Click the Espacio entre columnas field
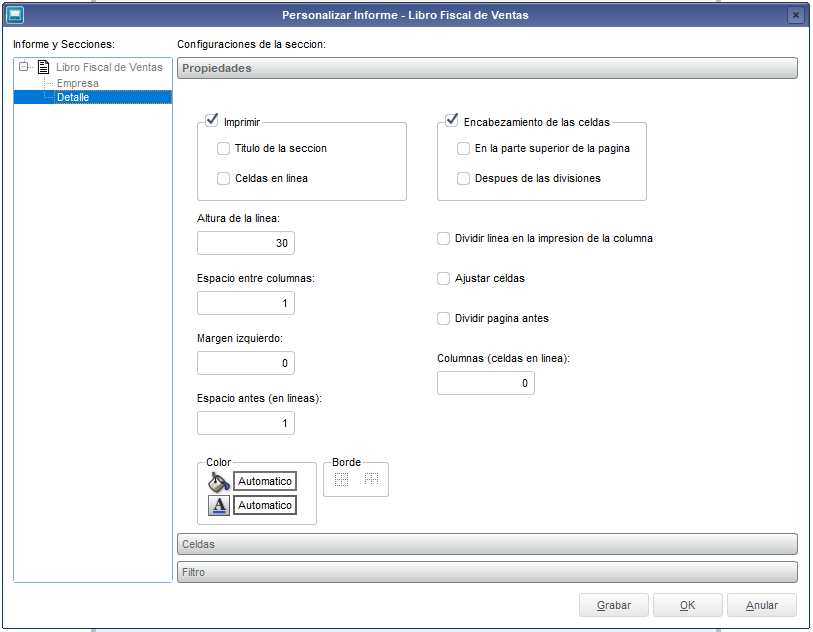Image resolution: width=813 pixels, height=632 pixels. (x=246, y=303)
